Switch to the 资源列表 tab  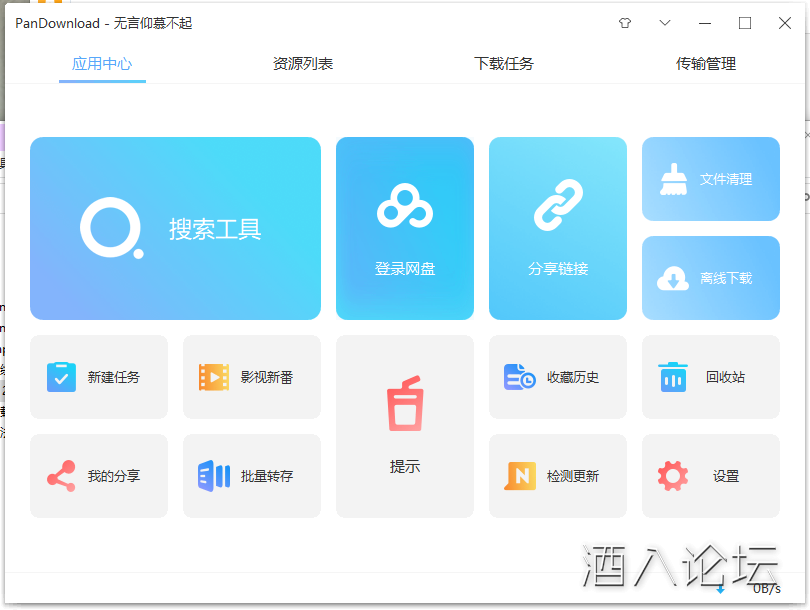pyautogui.click(x=303, y=64)
